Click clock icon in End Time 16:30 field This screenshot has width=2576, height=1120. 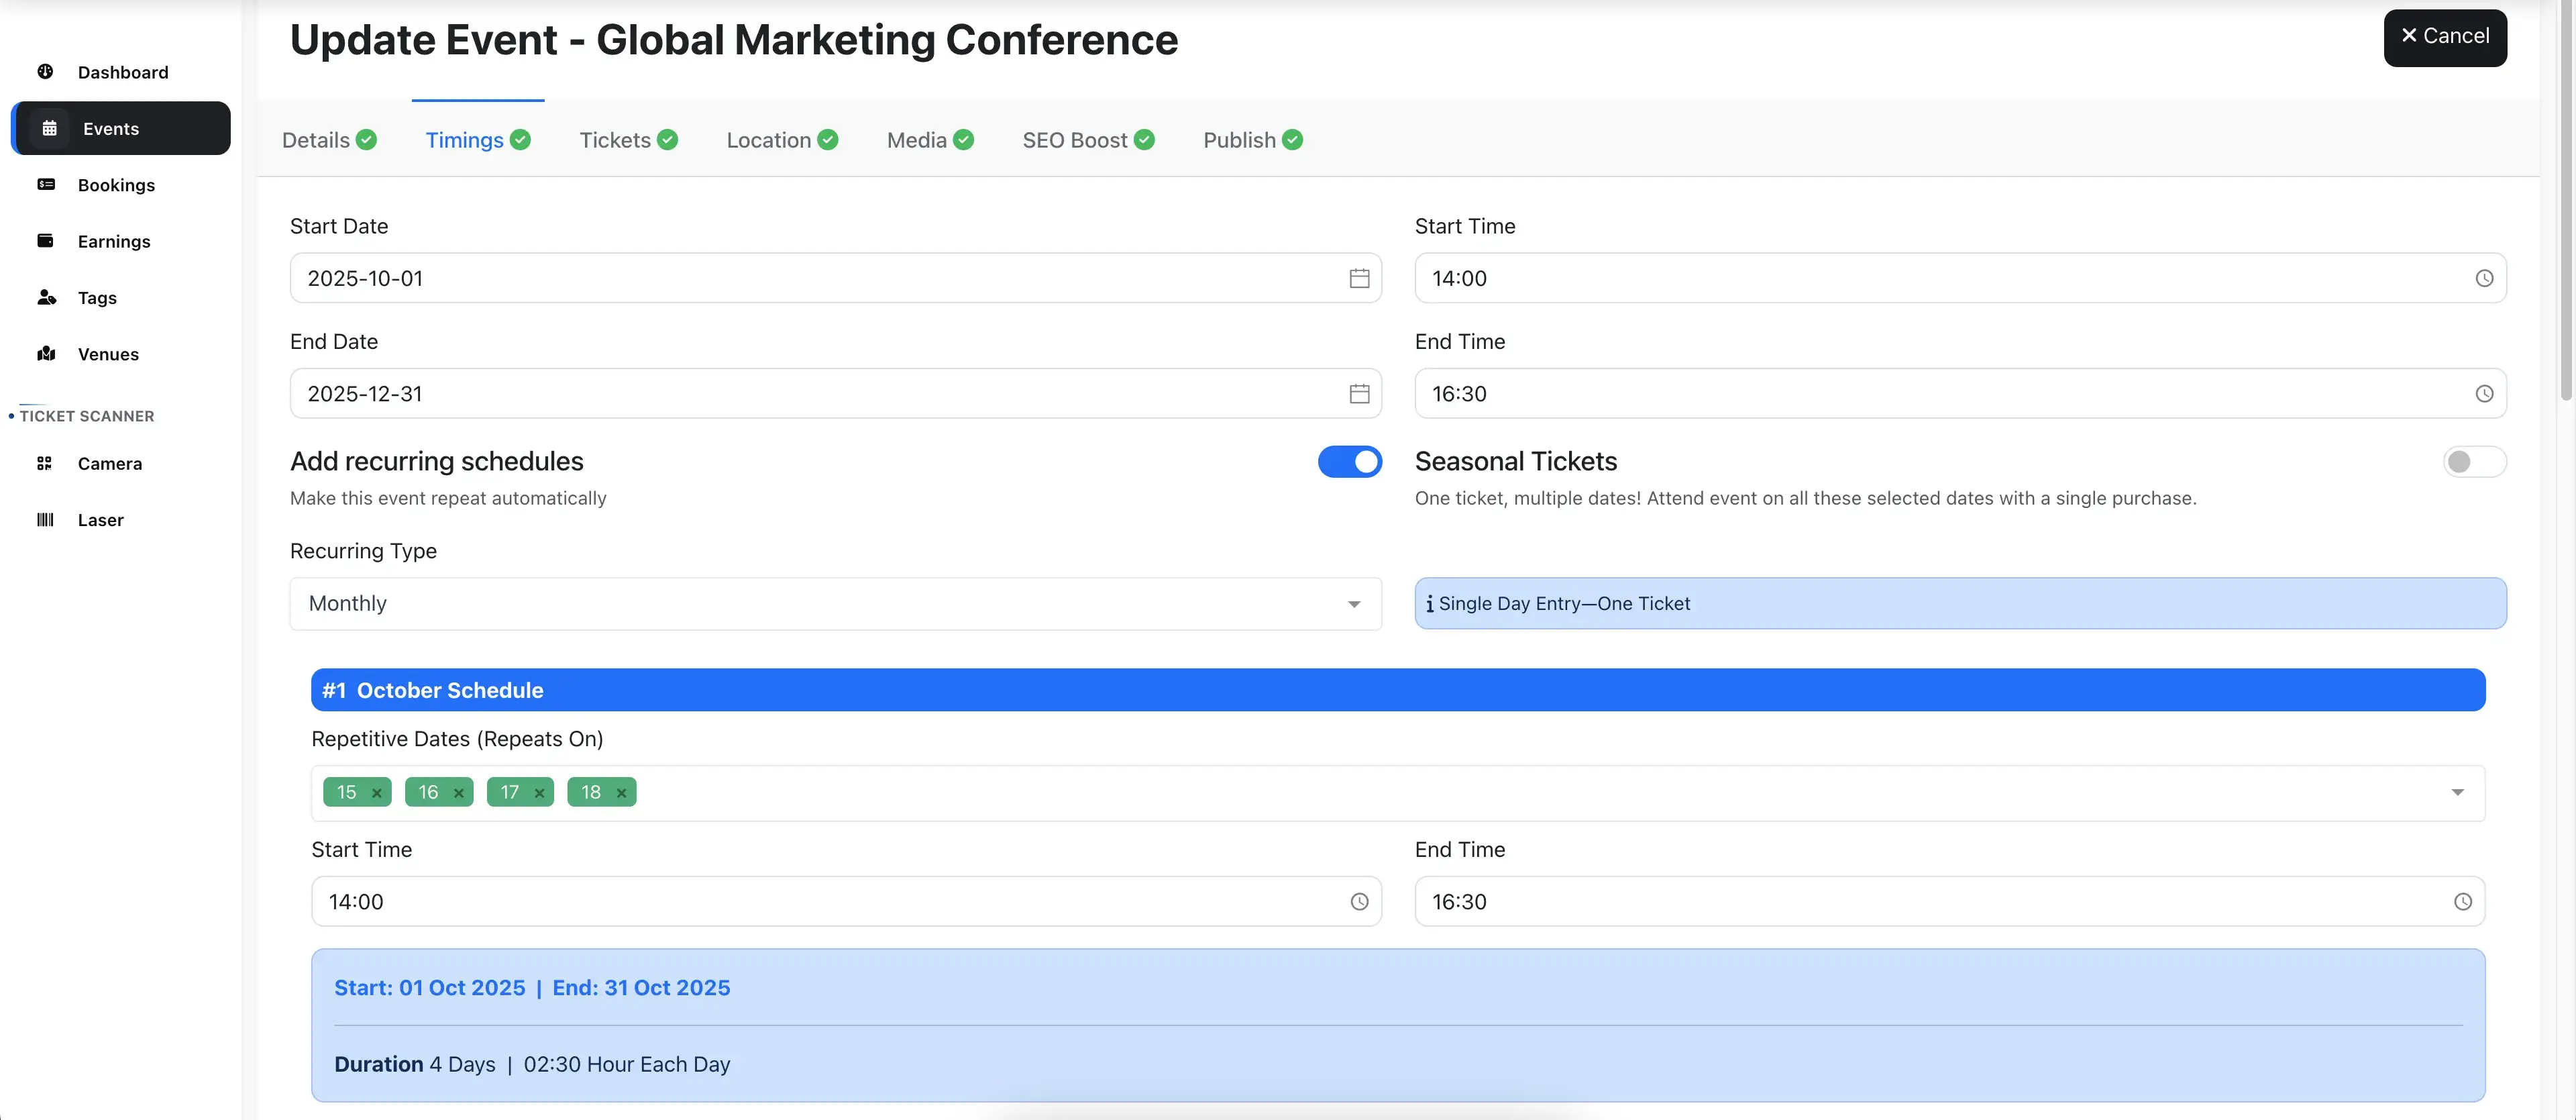[2484, 394]
